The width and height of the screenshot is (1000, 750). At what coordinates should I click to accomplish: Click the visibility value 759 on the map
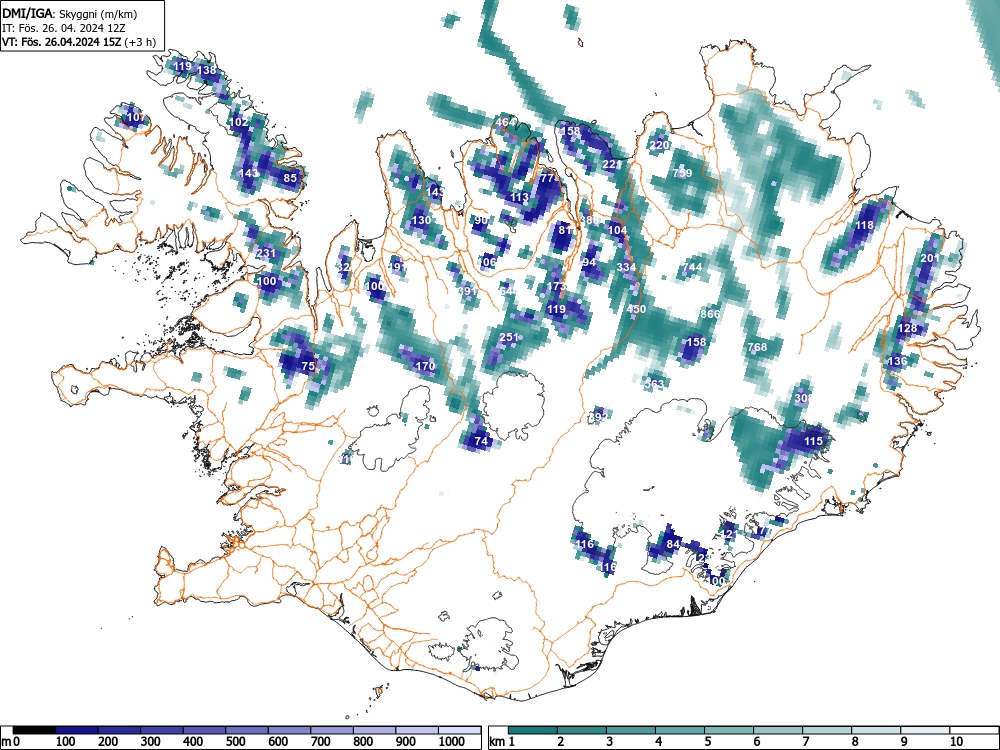682,173
